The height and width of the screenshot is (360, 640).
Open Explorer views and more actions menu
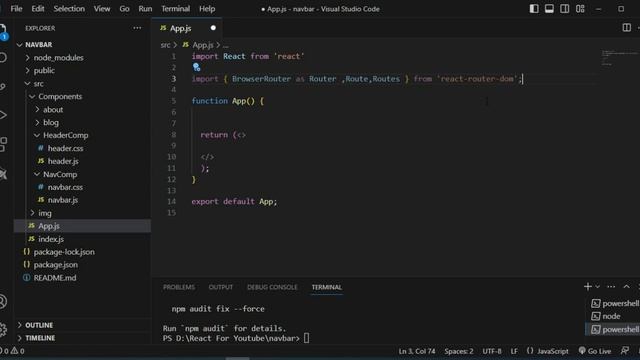(x=137, y=28)
